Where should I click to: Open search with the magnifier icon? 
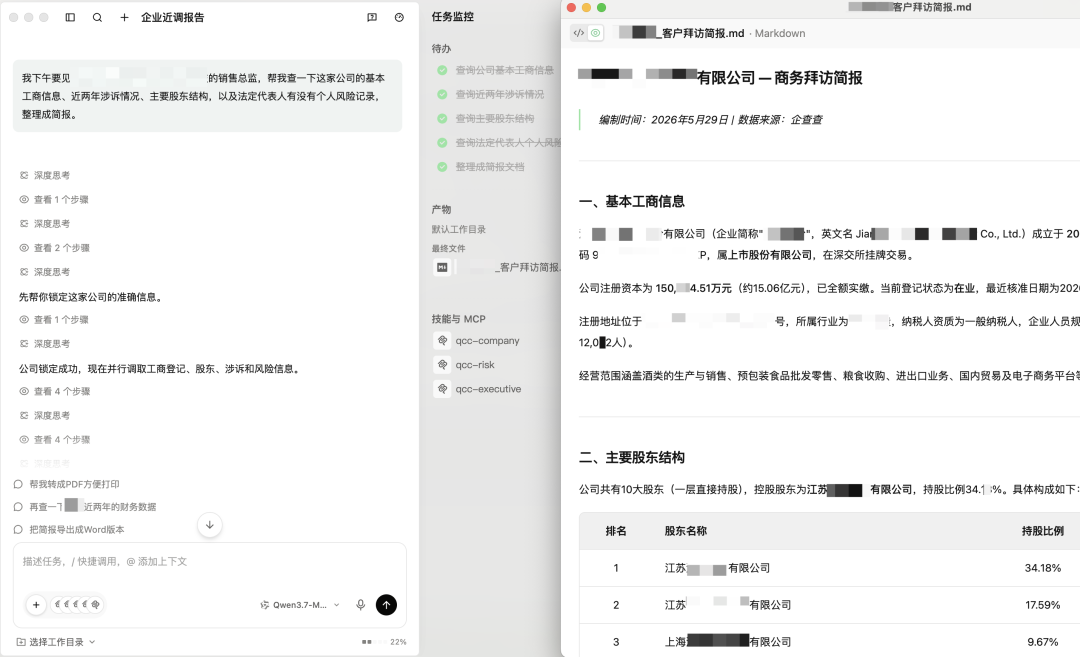(97, 17)
